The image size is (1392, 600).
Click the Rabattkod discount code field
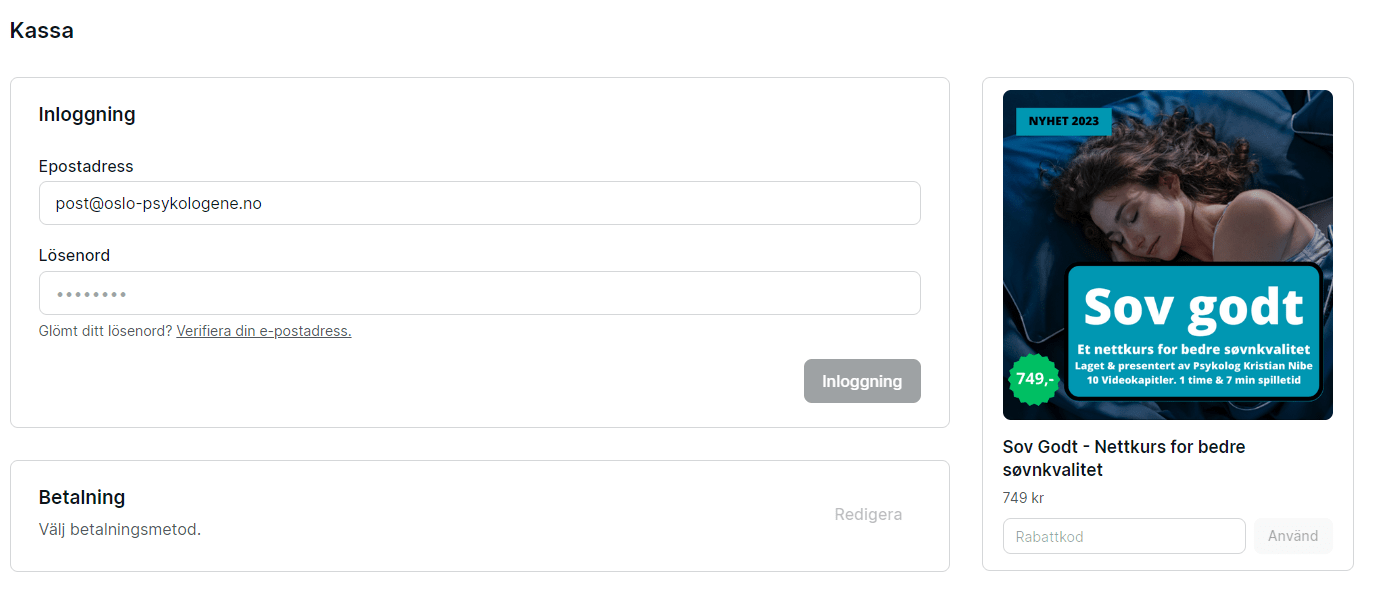pos(1124,536)
